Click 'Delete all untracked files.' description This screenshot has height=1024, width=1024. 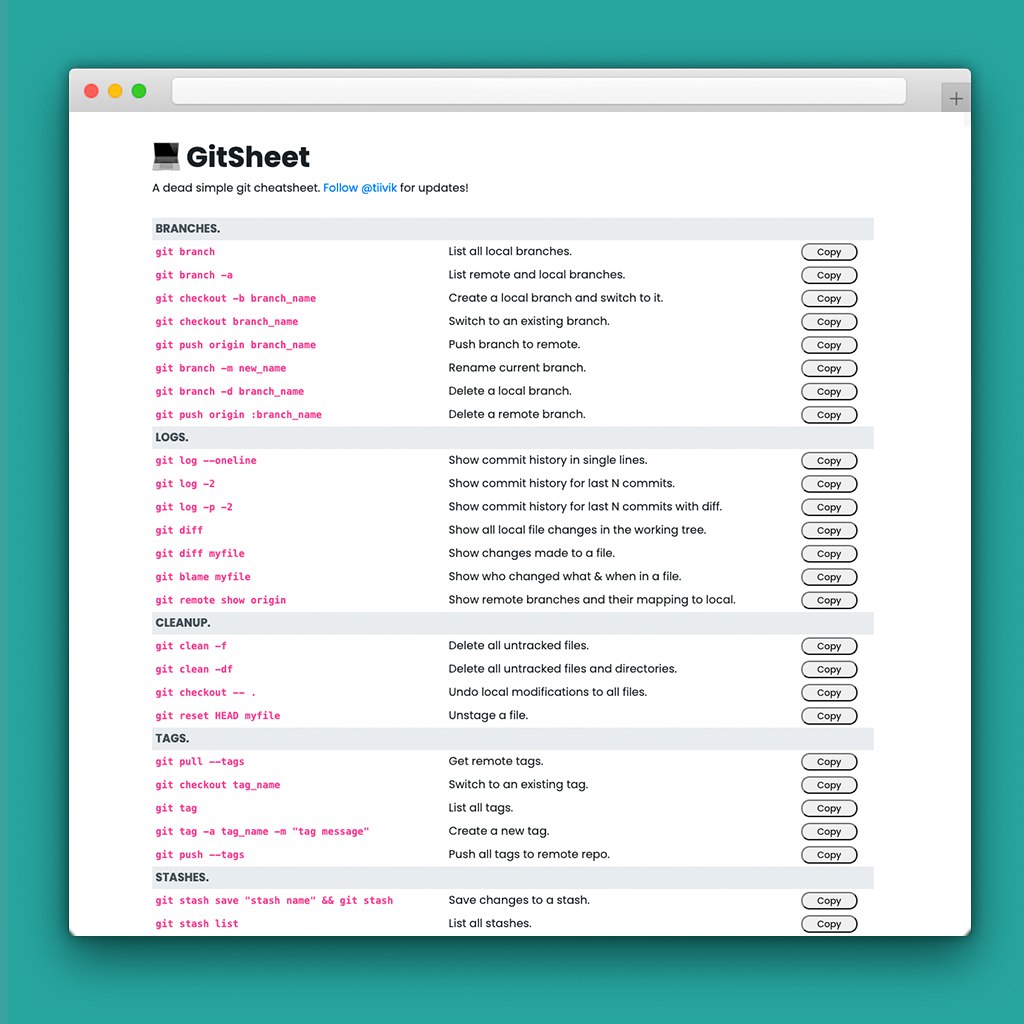pos(519,645)
